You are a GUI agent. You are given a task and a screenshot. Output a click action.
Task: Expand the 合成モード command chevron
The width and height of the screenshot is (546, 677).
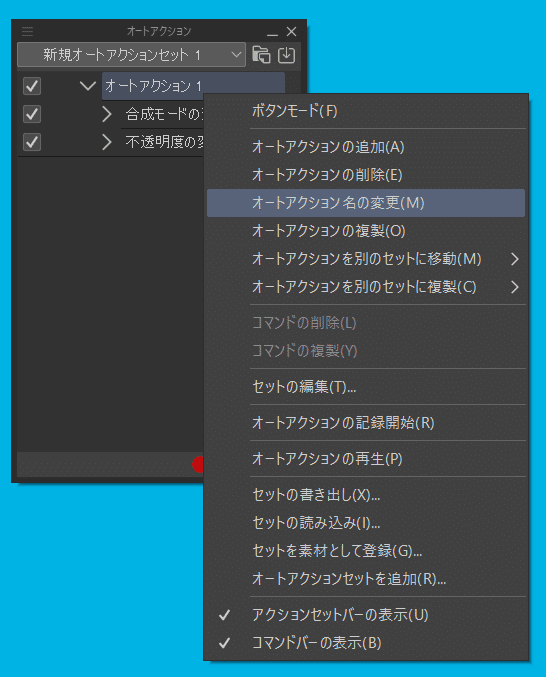click(x=107, y=114)
